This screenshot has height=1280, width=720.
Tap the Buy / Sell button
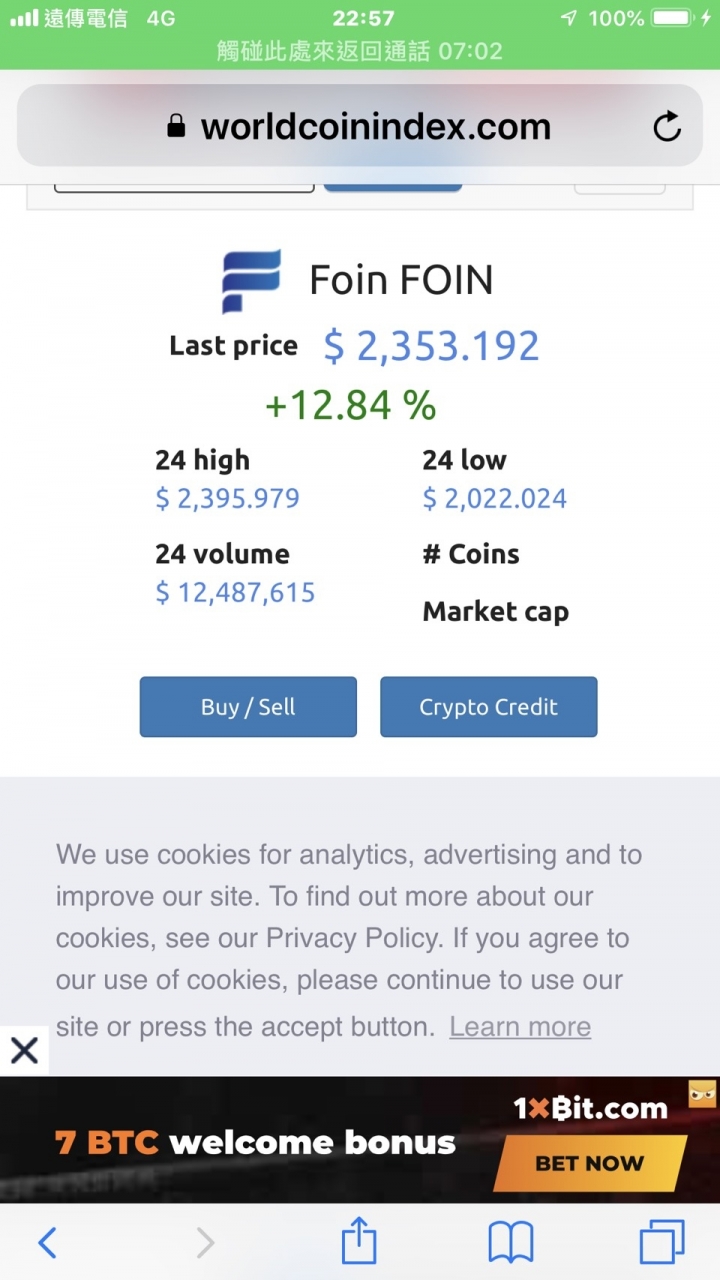click(248, 707)
